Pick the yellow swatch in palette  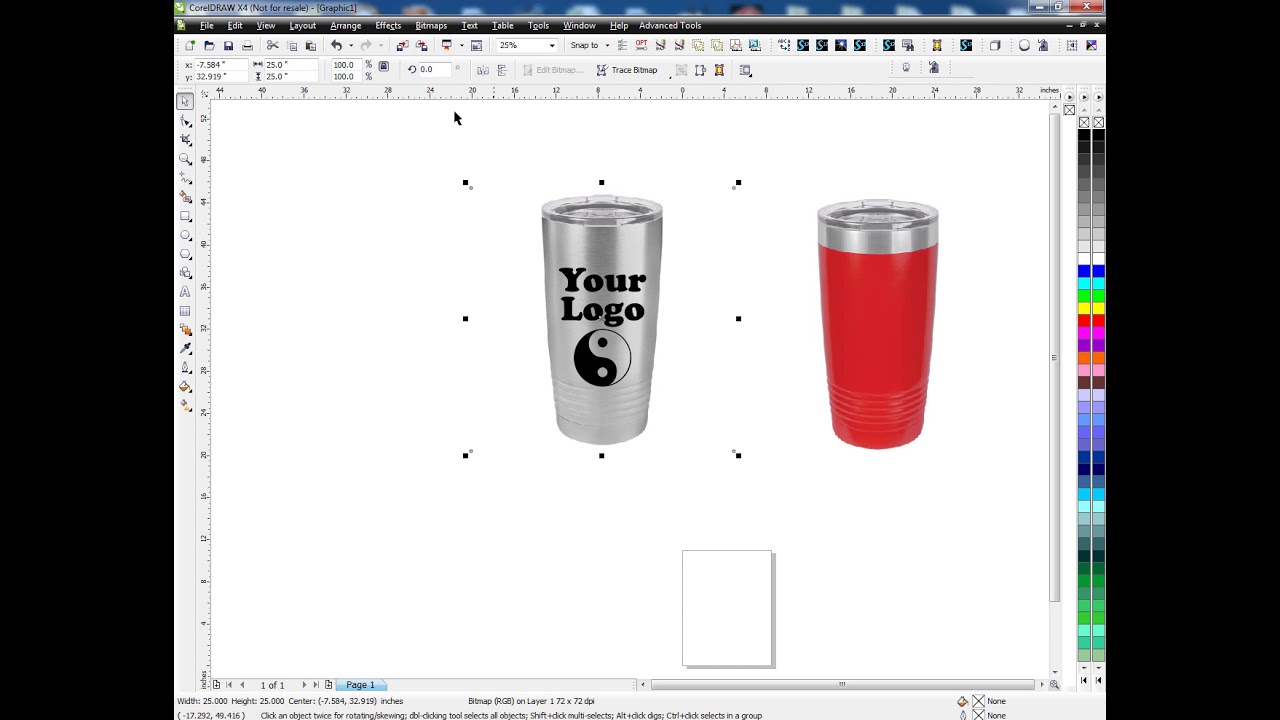(x=1084, y=308)
